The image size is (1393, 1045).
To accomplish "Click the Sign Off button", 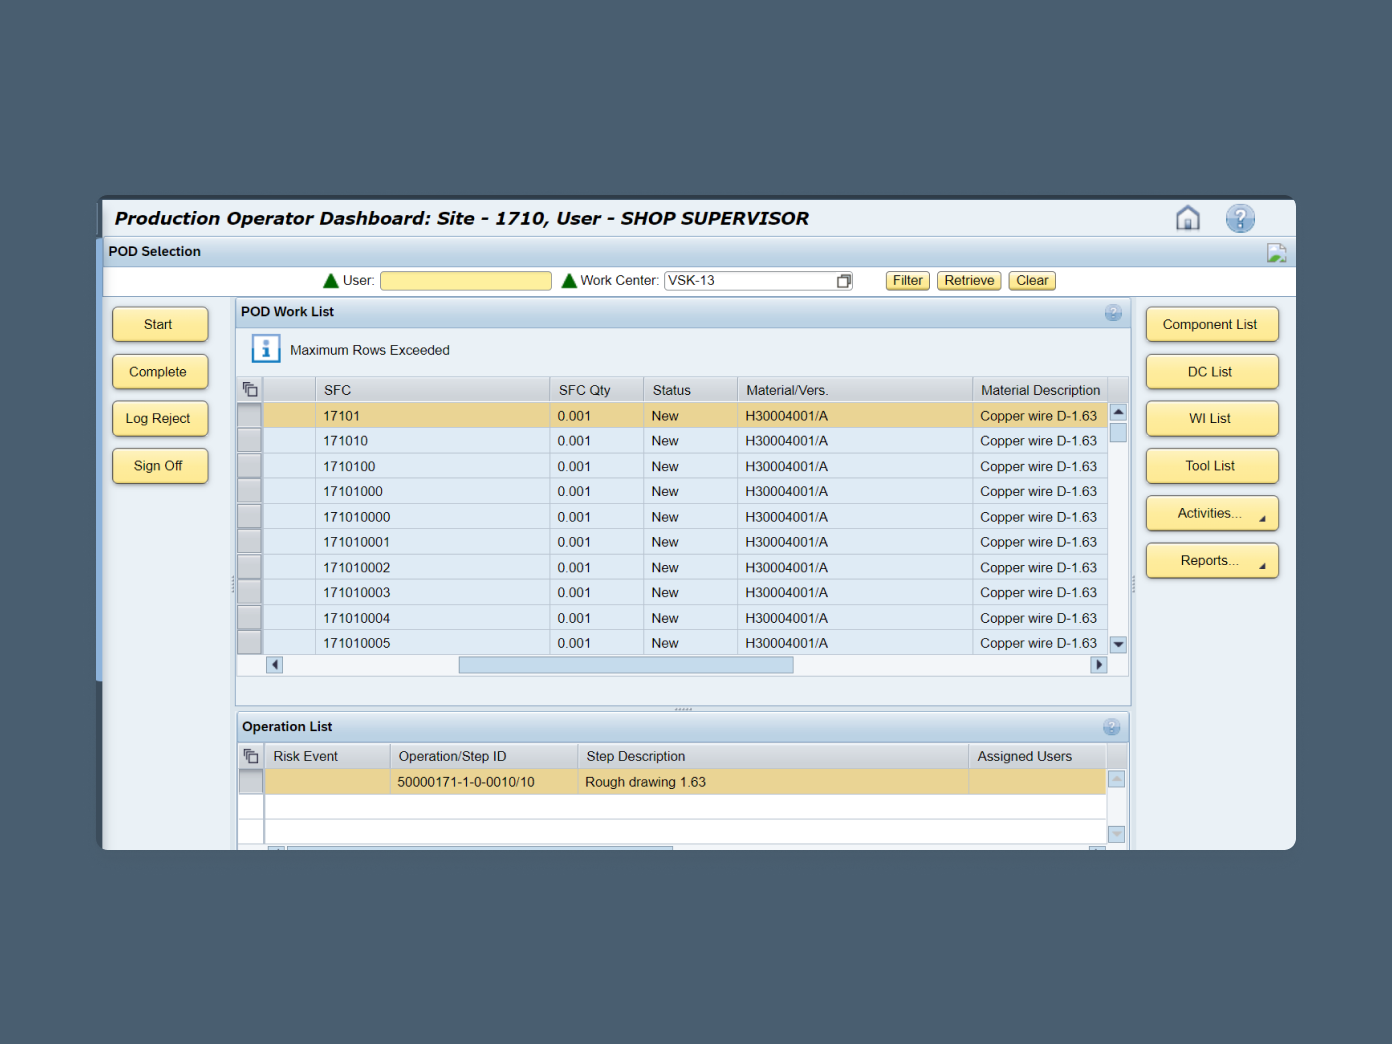I will 160,465.
